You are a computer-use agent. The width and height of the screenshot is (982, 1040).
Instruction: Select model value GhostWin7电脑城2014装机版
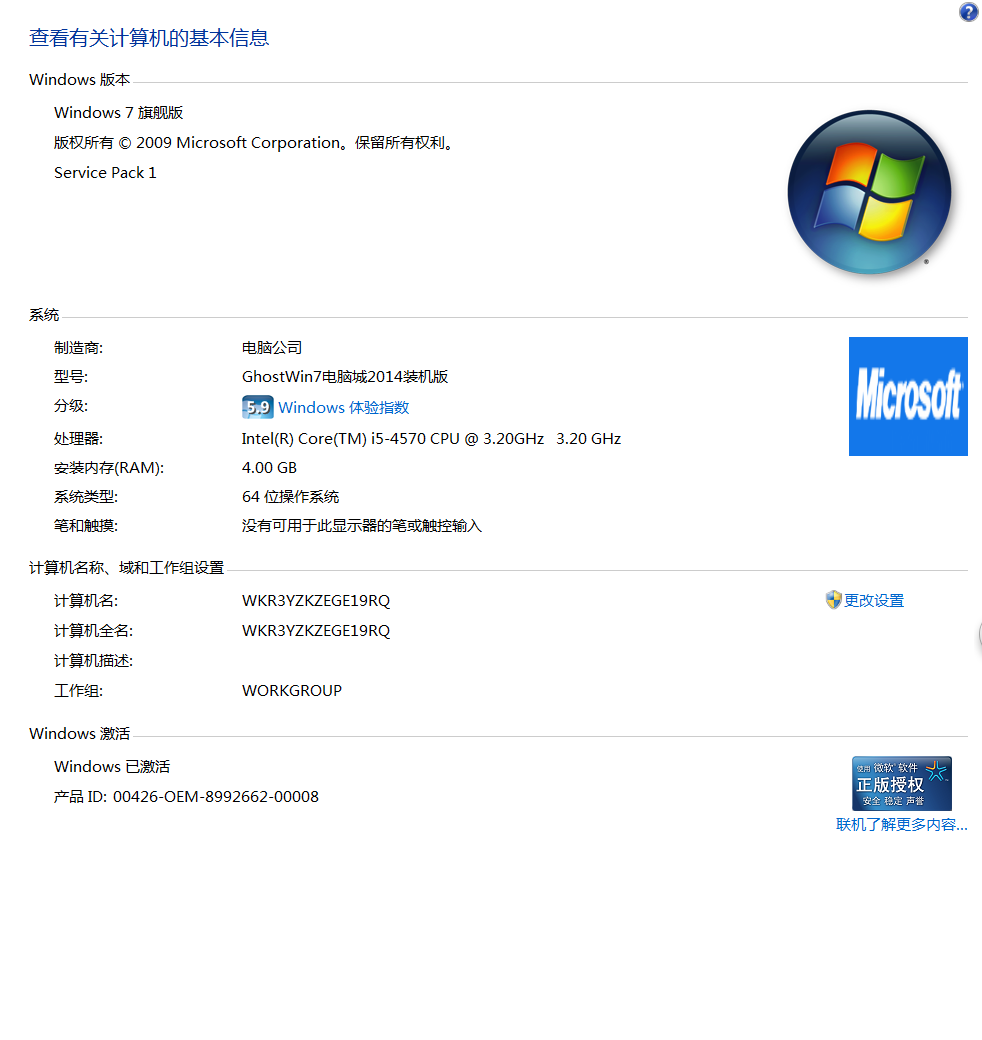345,377
